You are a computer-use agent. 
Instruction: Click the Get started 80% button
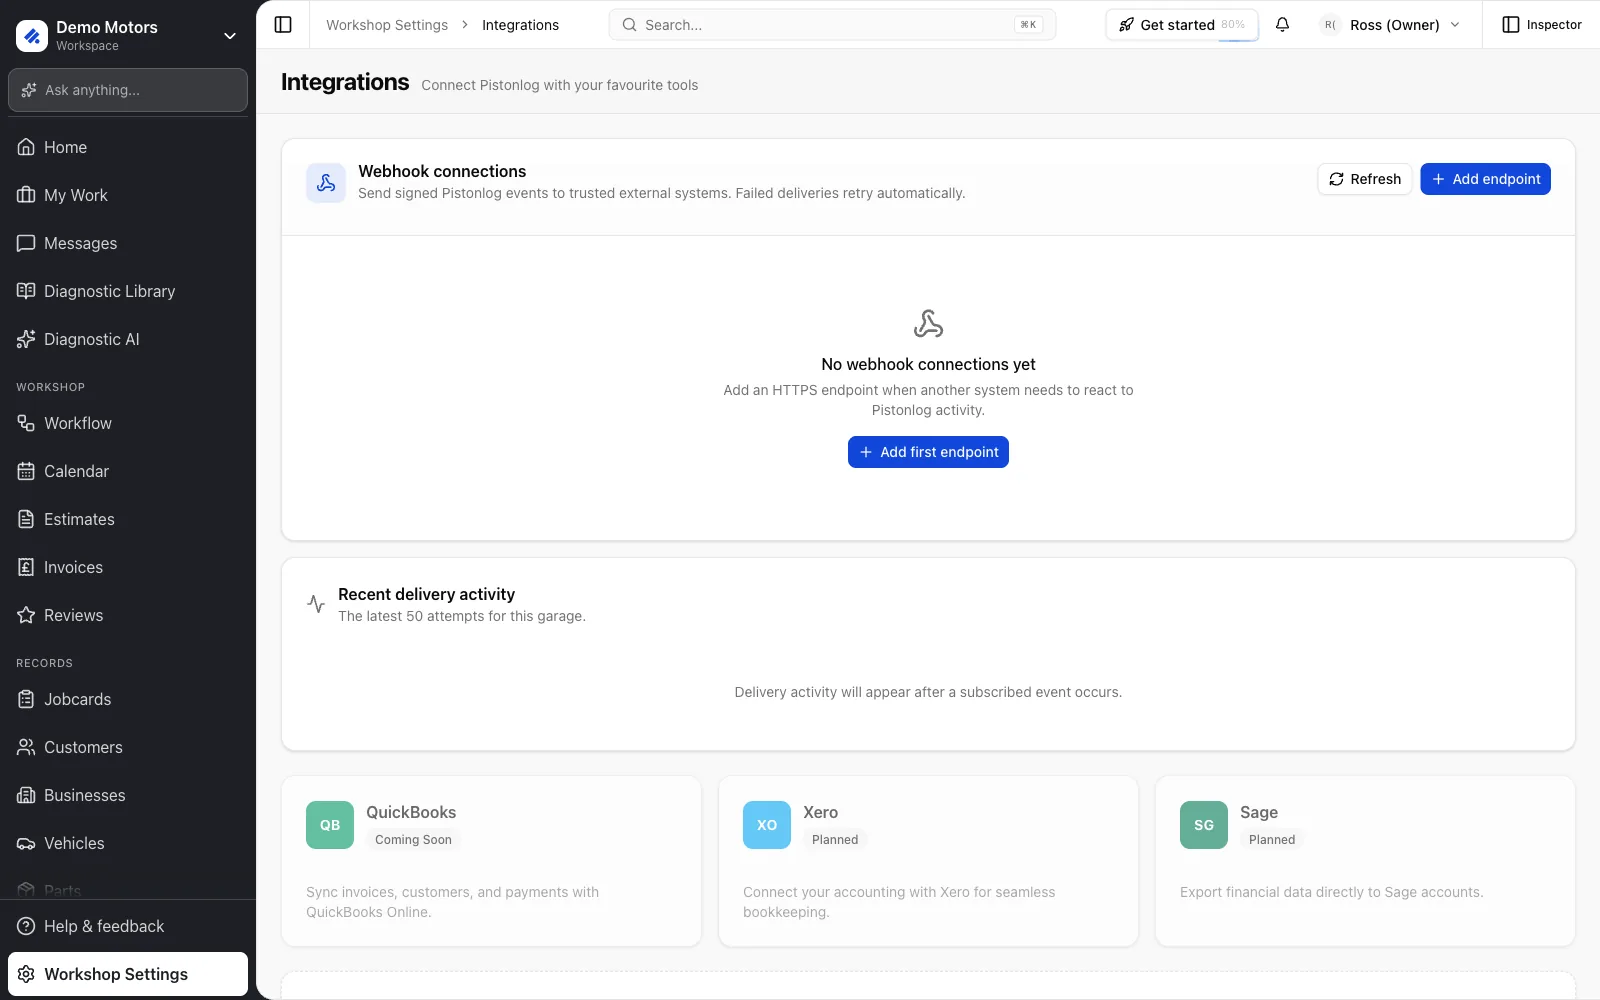pyautogui.click(x=1182, y=24)
